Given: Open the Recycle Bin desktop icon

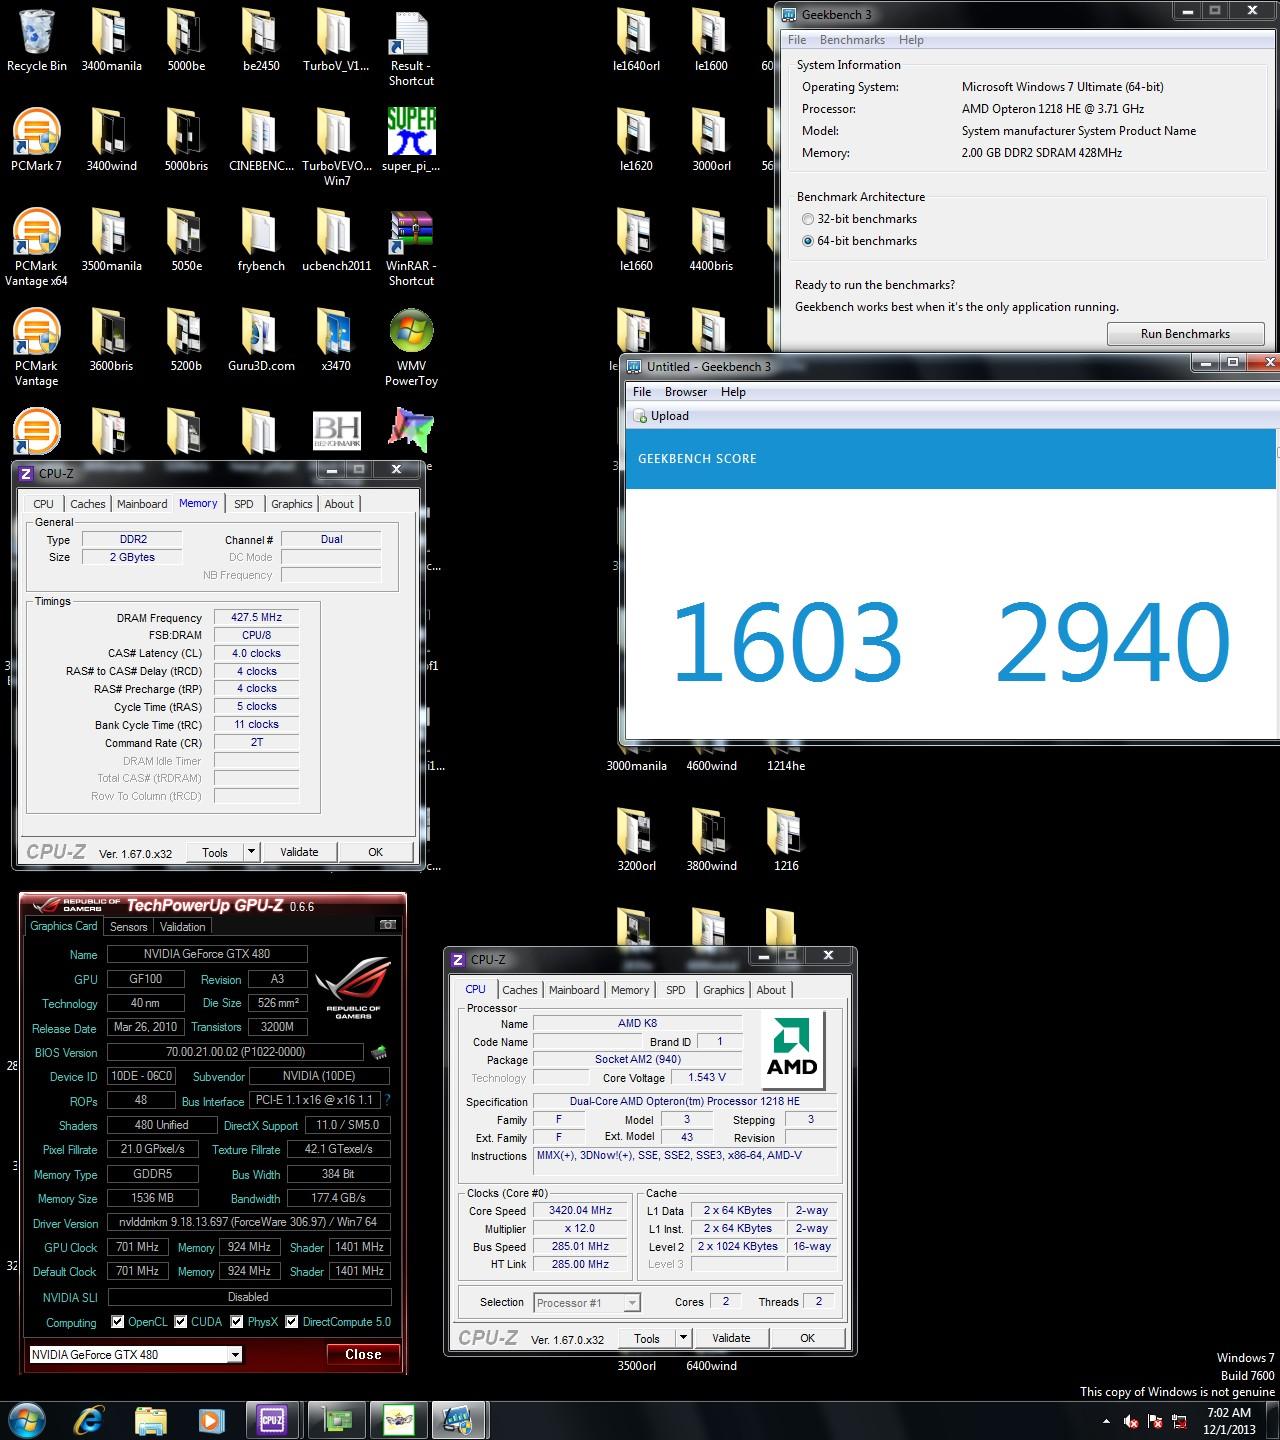Looking at the screenshot, I should point(37,40).
